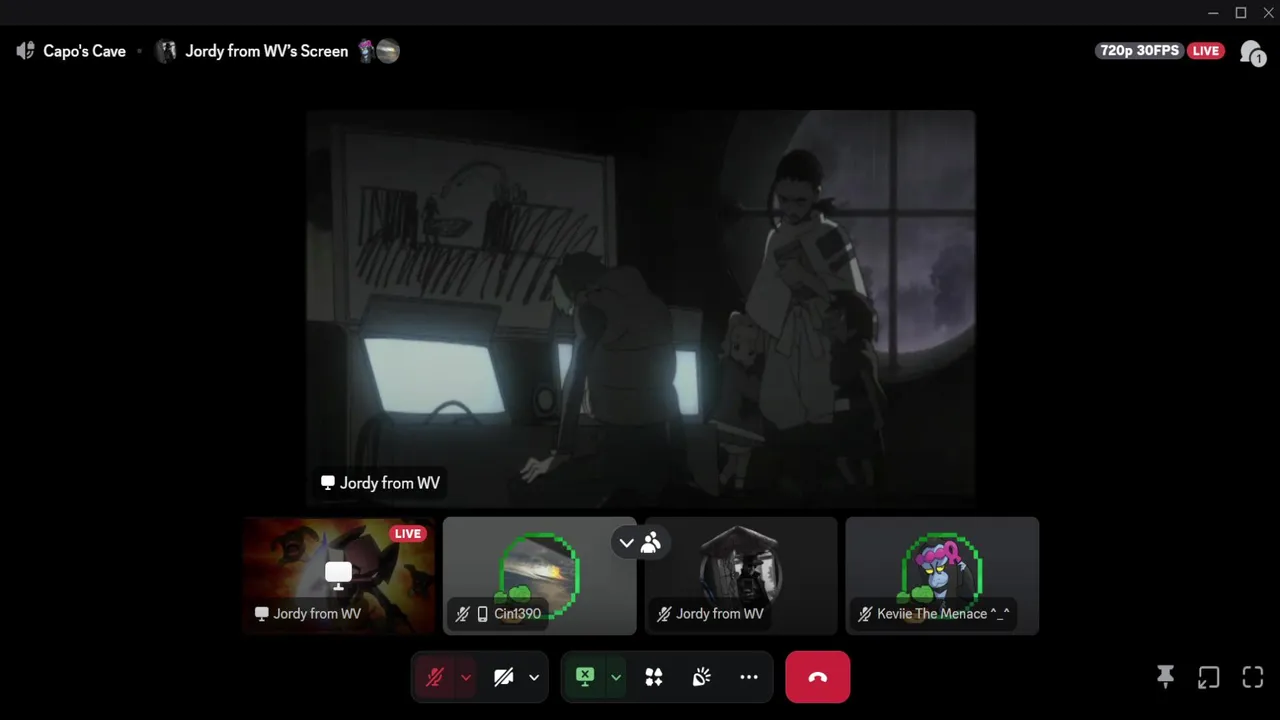The height and width of the screenshot is (720, 1280).
Task: Select Jordy from WV avatar tile
Action: click(x=741, y=576)
